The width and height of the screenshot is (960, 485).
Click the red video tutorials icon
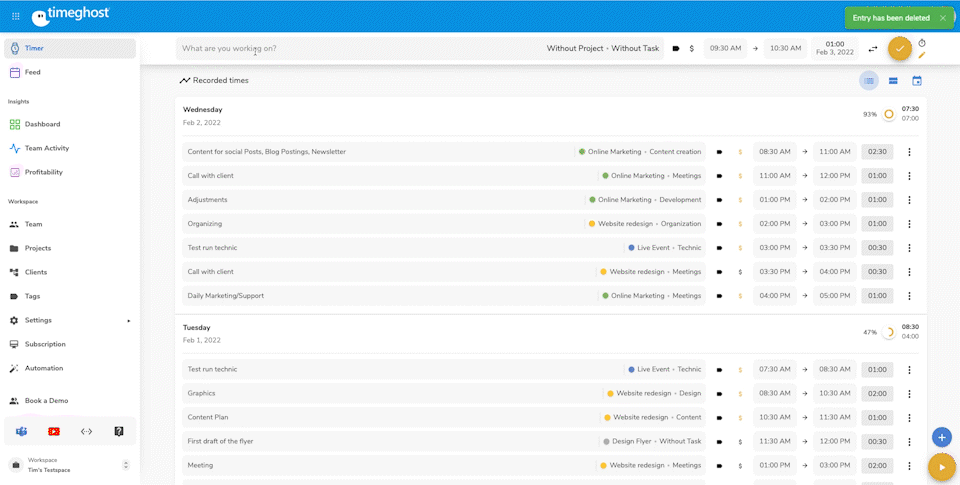54,431
